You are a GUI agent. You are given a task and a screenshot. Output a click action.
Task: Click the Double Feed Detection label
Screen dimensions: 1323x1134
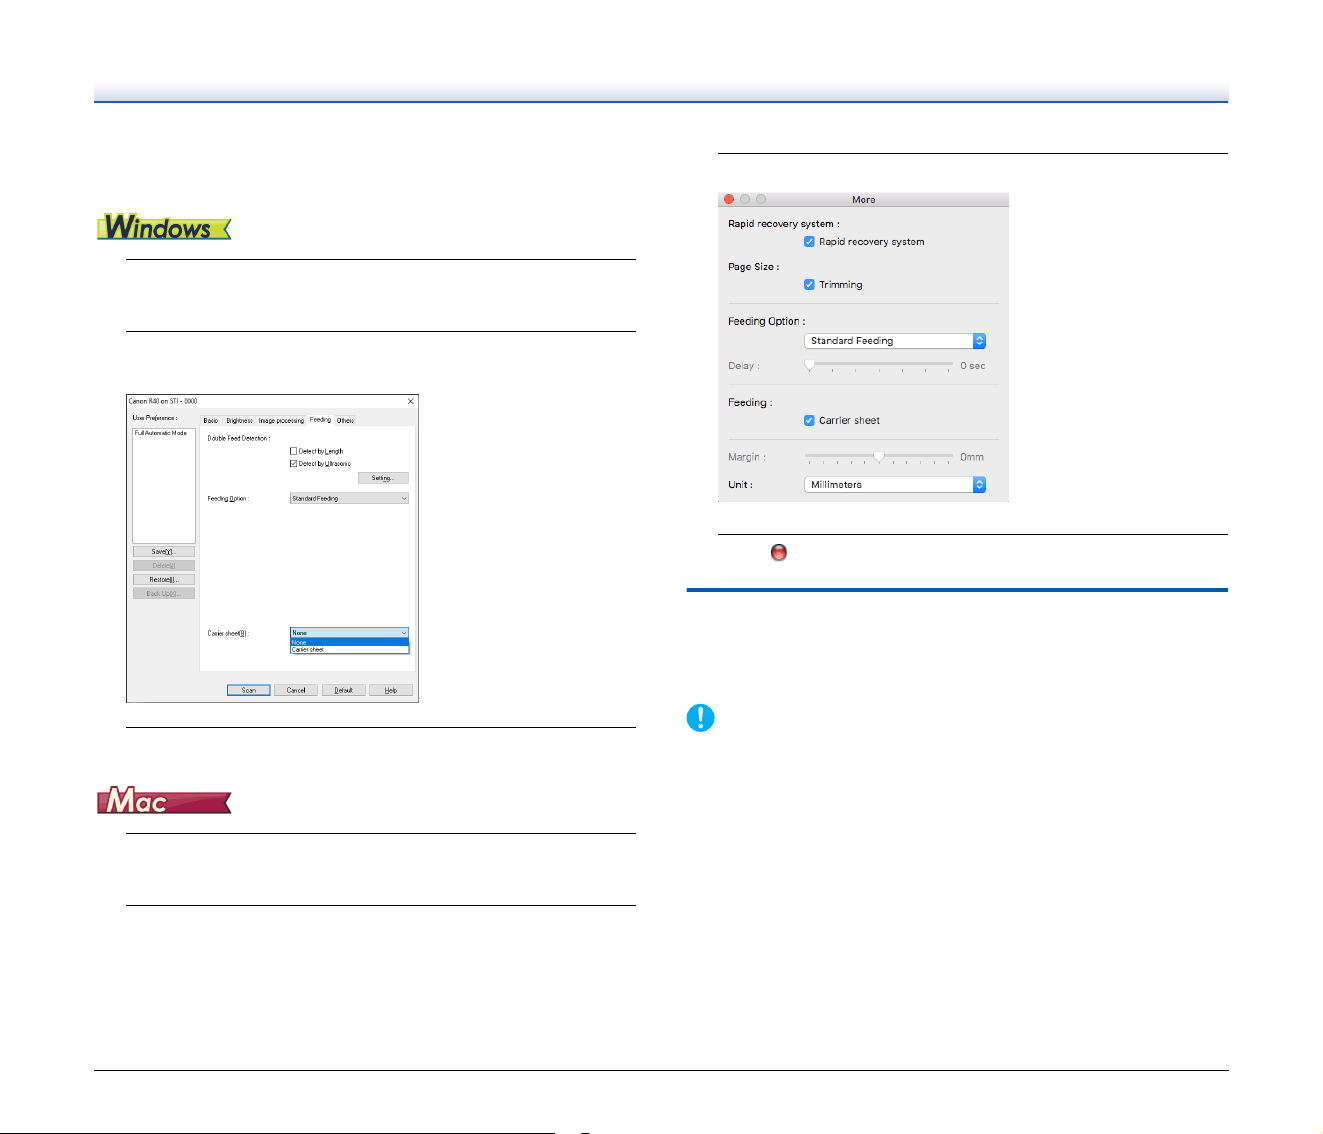pyautogui.click(x=239, y=438)
